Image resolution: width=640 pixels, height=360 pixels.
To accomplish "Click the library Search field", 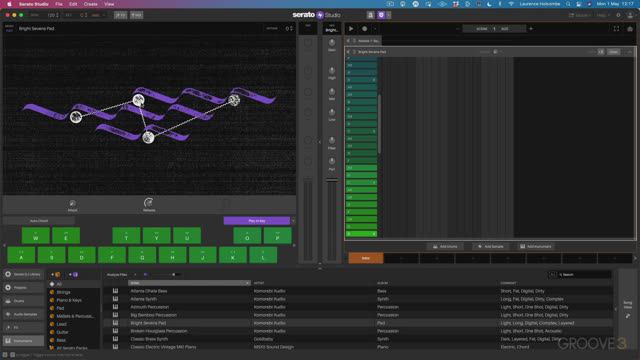I will (x=584, y=275).
